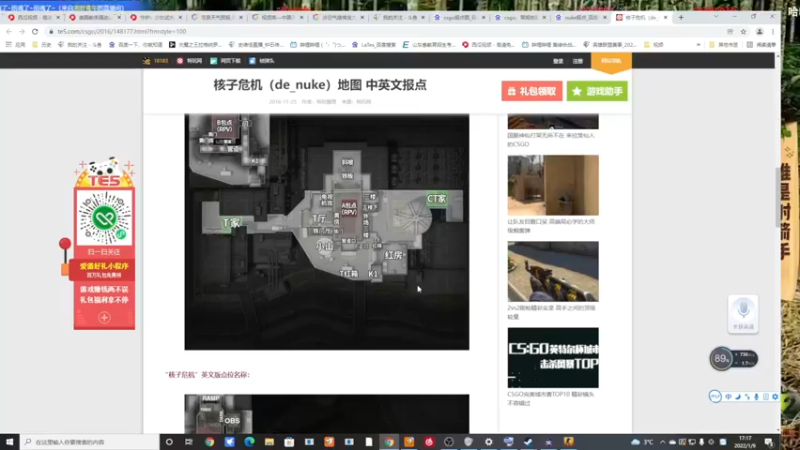Open 特玩网 in the site nav bar
800x450 pixels.
pos(189,61)
